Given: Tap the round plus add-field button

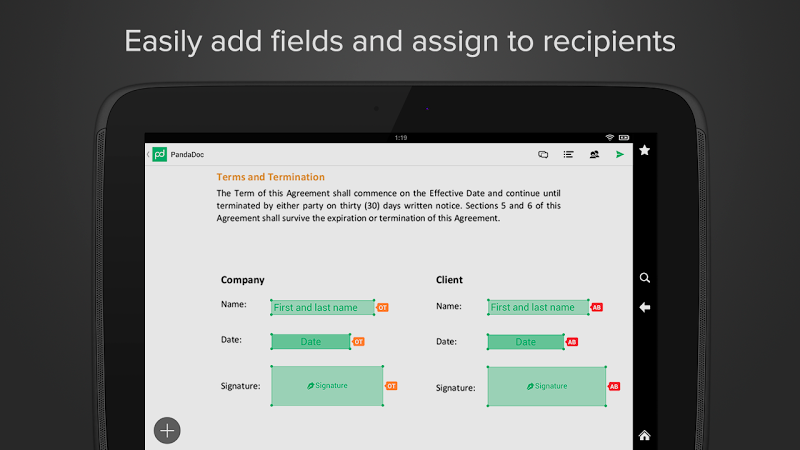Looking at the screenshot, I should click(x=167, y=430).
